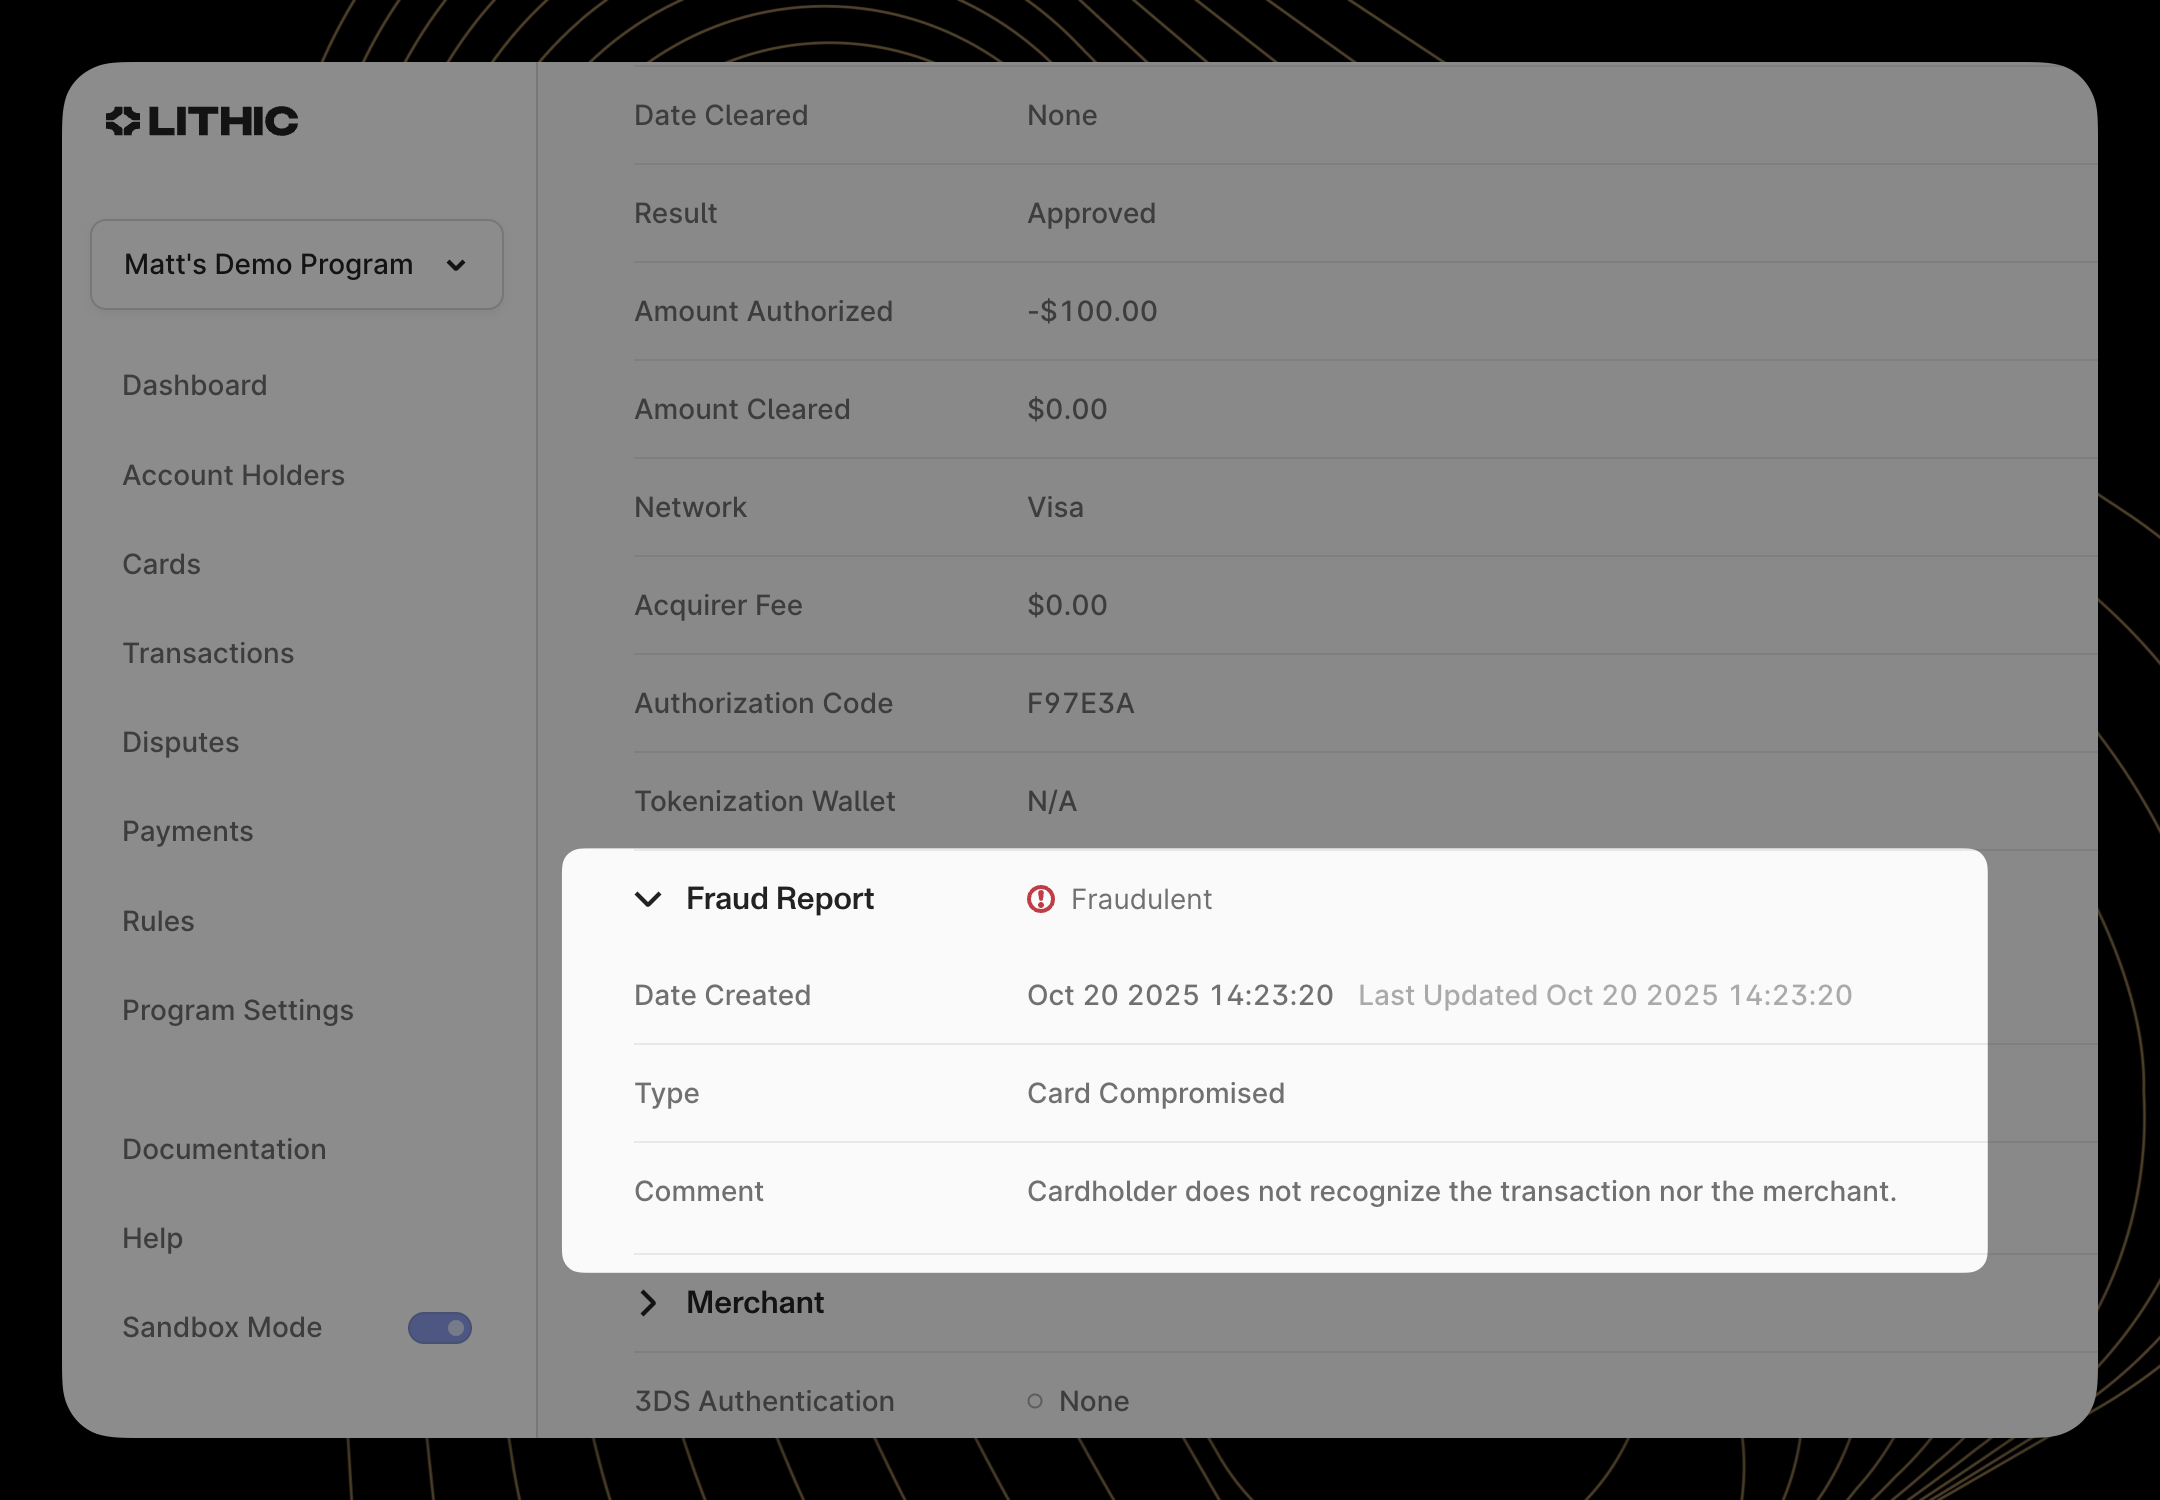Go to Rules page

pyautogui.click(x=158, y=921)
